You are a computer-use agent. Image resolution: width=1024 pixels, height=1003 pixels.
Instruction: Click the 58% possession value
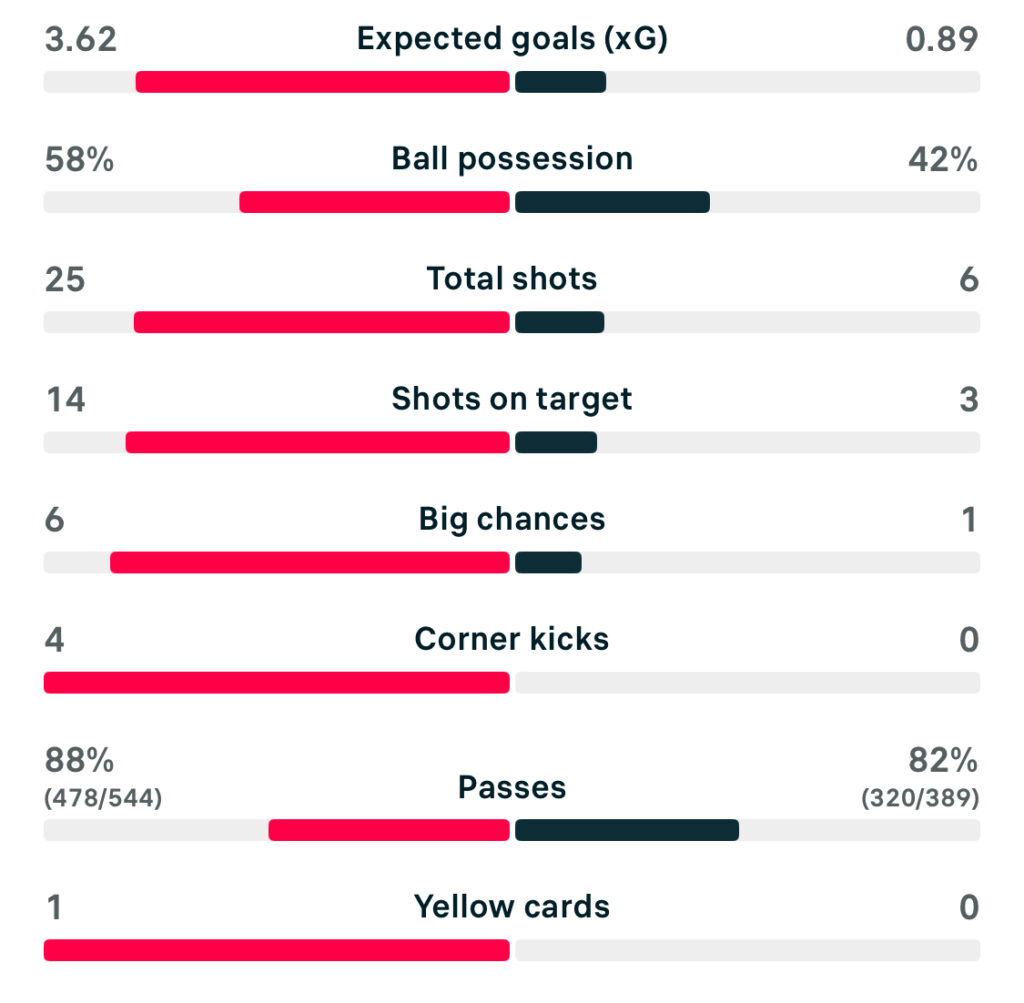79,159
